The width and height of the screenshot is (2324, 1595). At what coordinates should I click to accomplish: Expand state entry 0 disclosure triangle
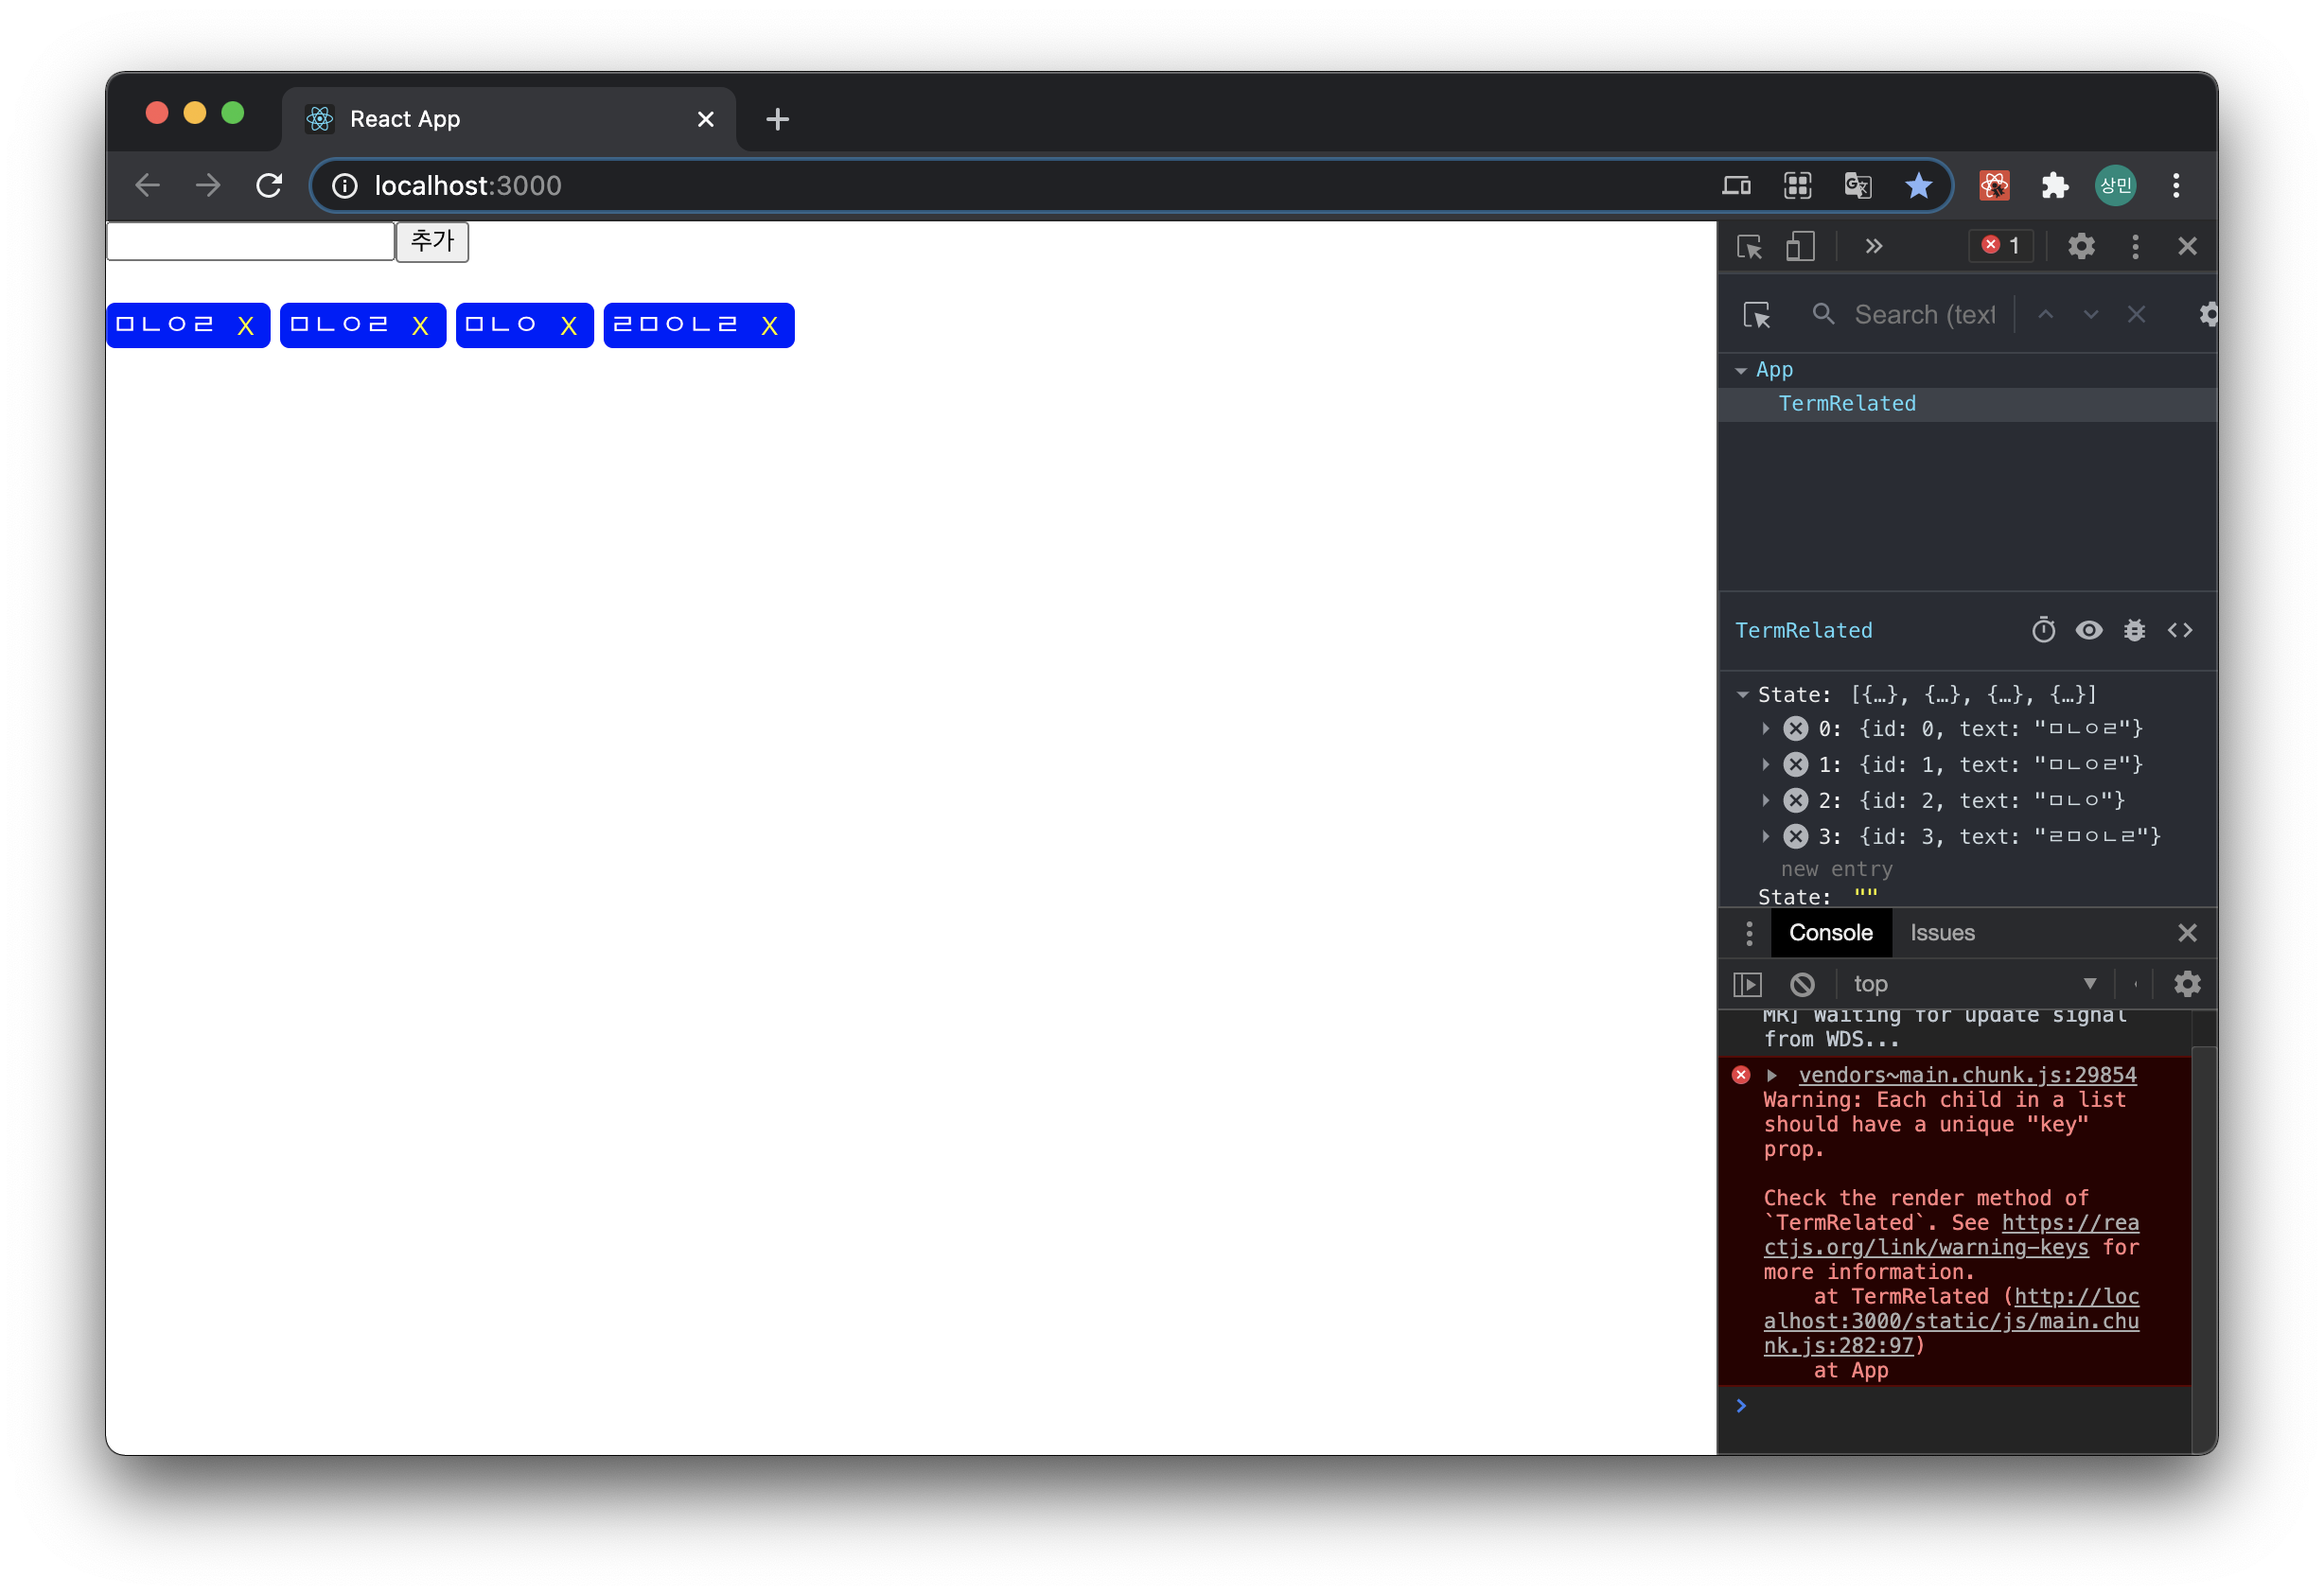pos(1766,728)
